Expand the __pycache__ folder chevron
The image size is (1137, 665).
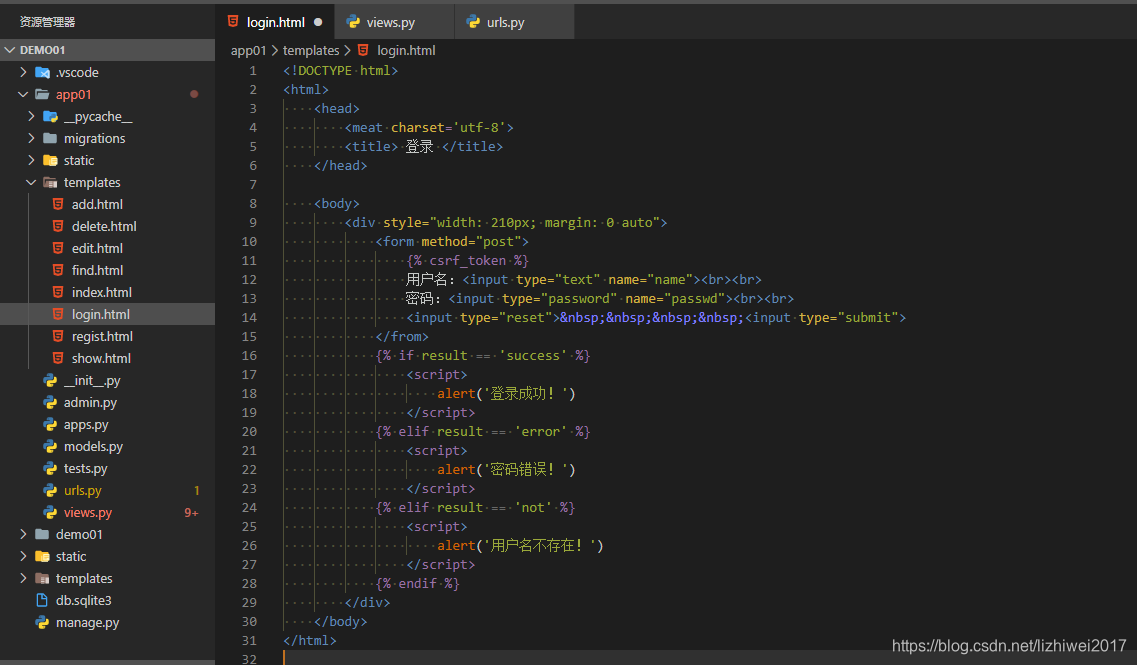pyautogui.click(x=31, y=116)
